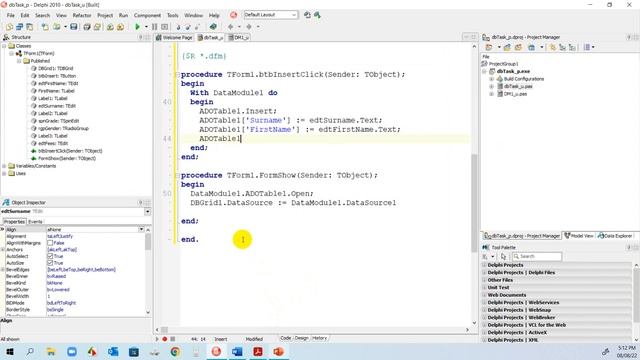This screenshot has width=640, height=360.
Task: Click the editor vertical scrollbar thumb
Action: 474,202
